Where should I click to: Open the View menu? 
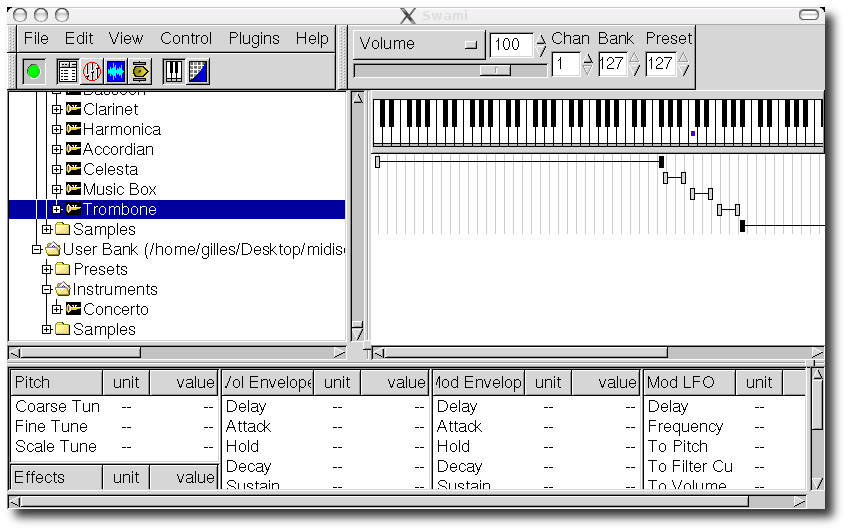[126, 38]
